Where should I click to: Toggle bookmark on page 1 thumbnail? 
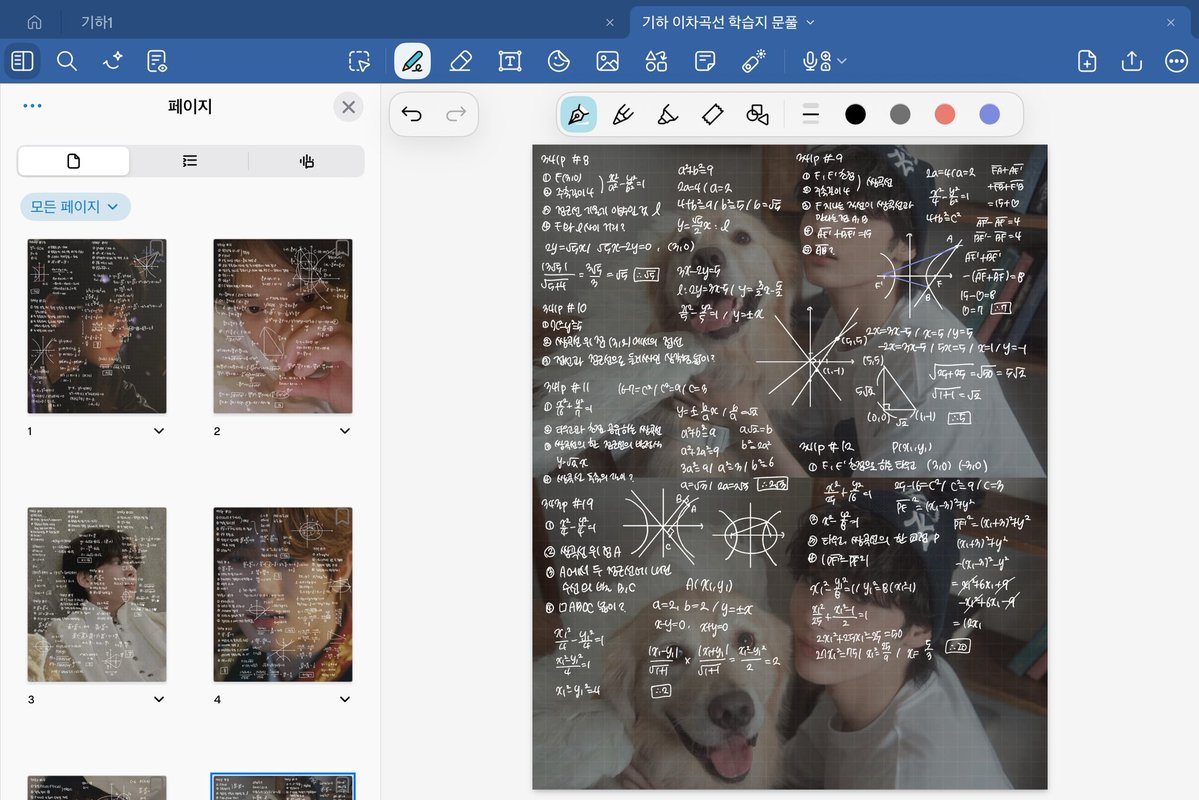click(x=156, y=249)
